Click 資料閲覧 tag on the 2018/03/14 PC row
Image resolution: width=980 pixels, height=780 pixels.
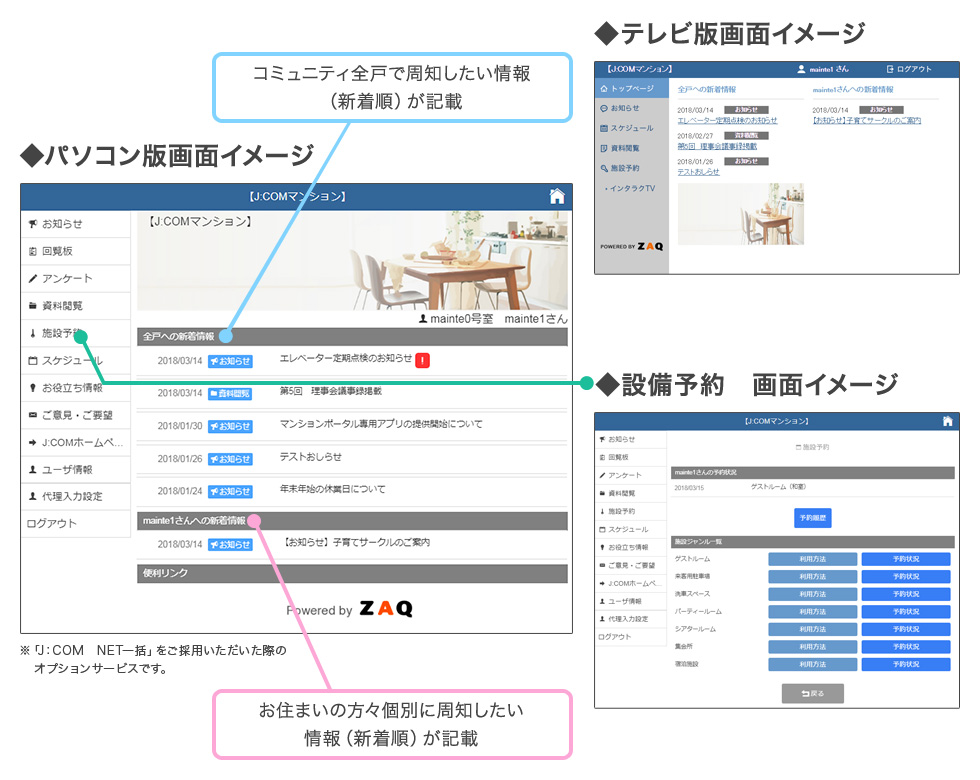[230, 394]
